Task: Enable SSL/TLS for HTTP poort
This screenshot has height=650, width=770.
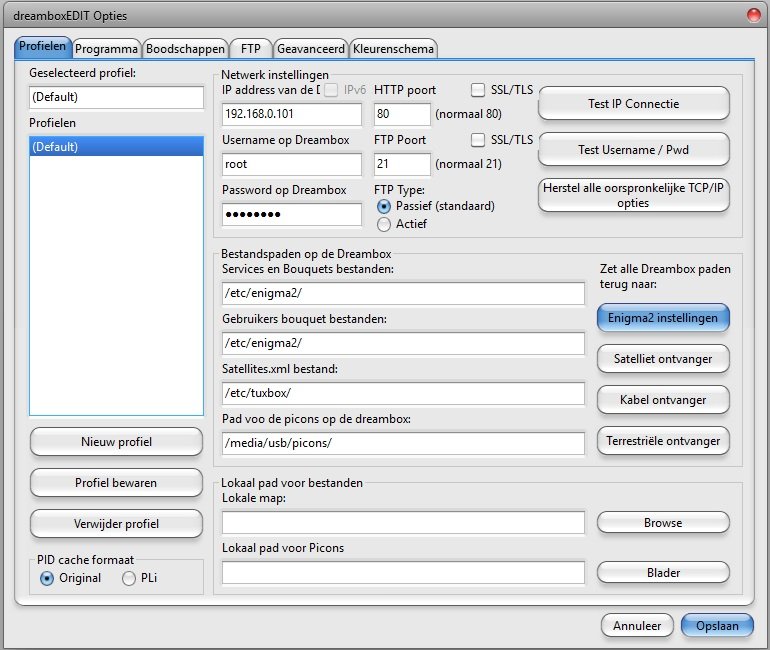Action: tap(478, 90)
